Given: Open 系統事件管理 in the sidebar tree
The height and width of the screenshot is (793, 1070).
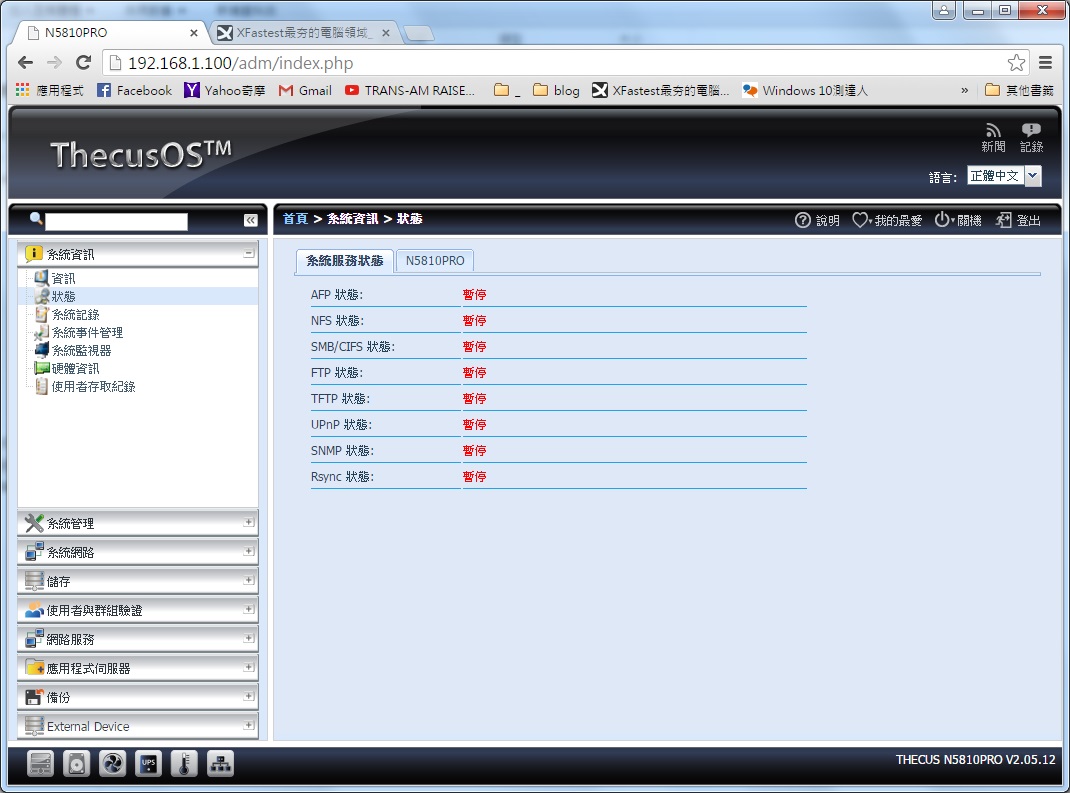Looking at the screenshot, I should [87, 332].
